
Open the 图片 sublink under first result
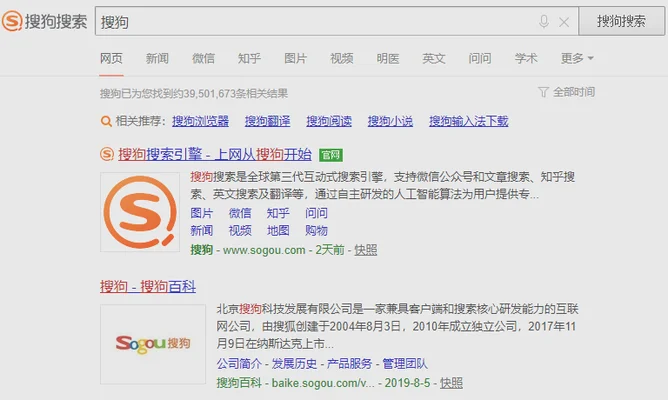point(202,213)
